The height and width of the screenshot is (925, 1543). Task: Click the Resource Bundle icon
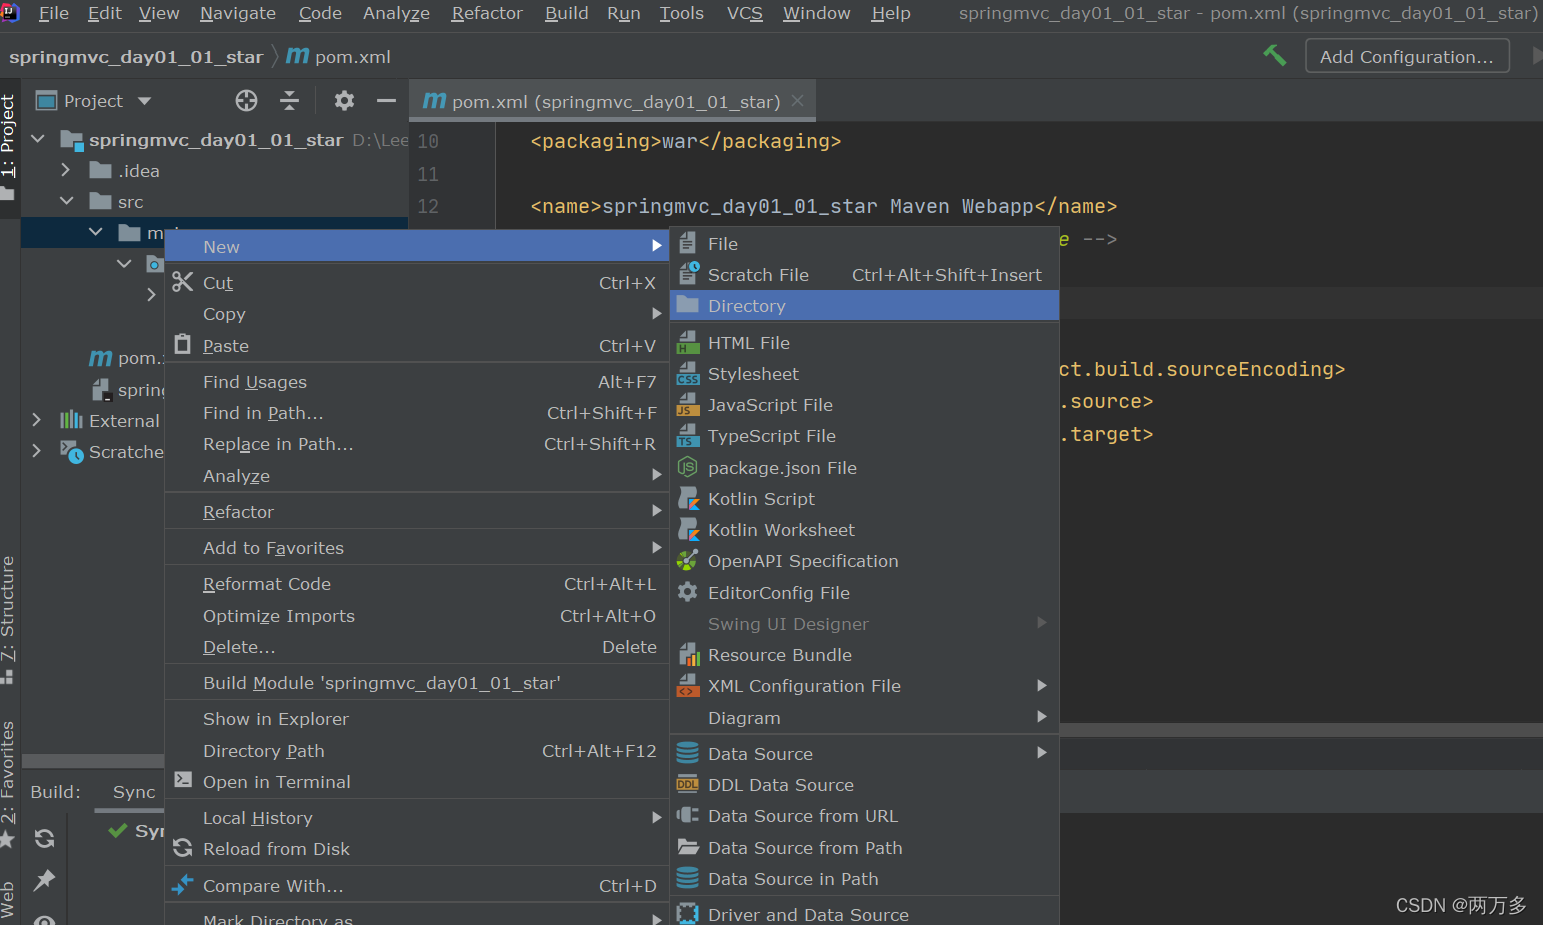point(688,654)
